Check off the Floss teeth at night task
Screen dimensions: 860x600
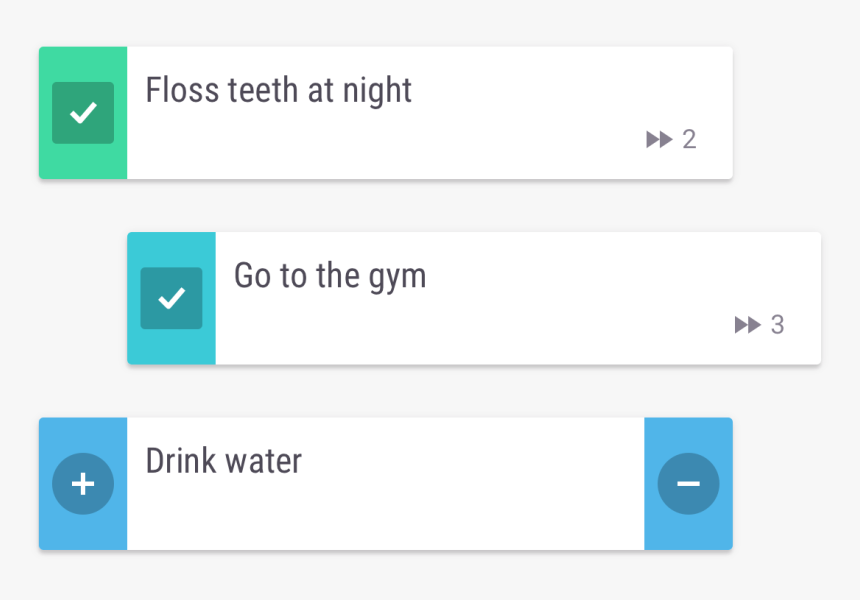tap(83, 113)
